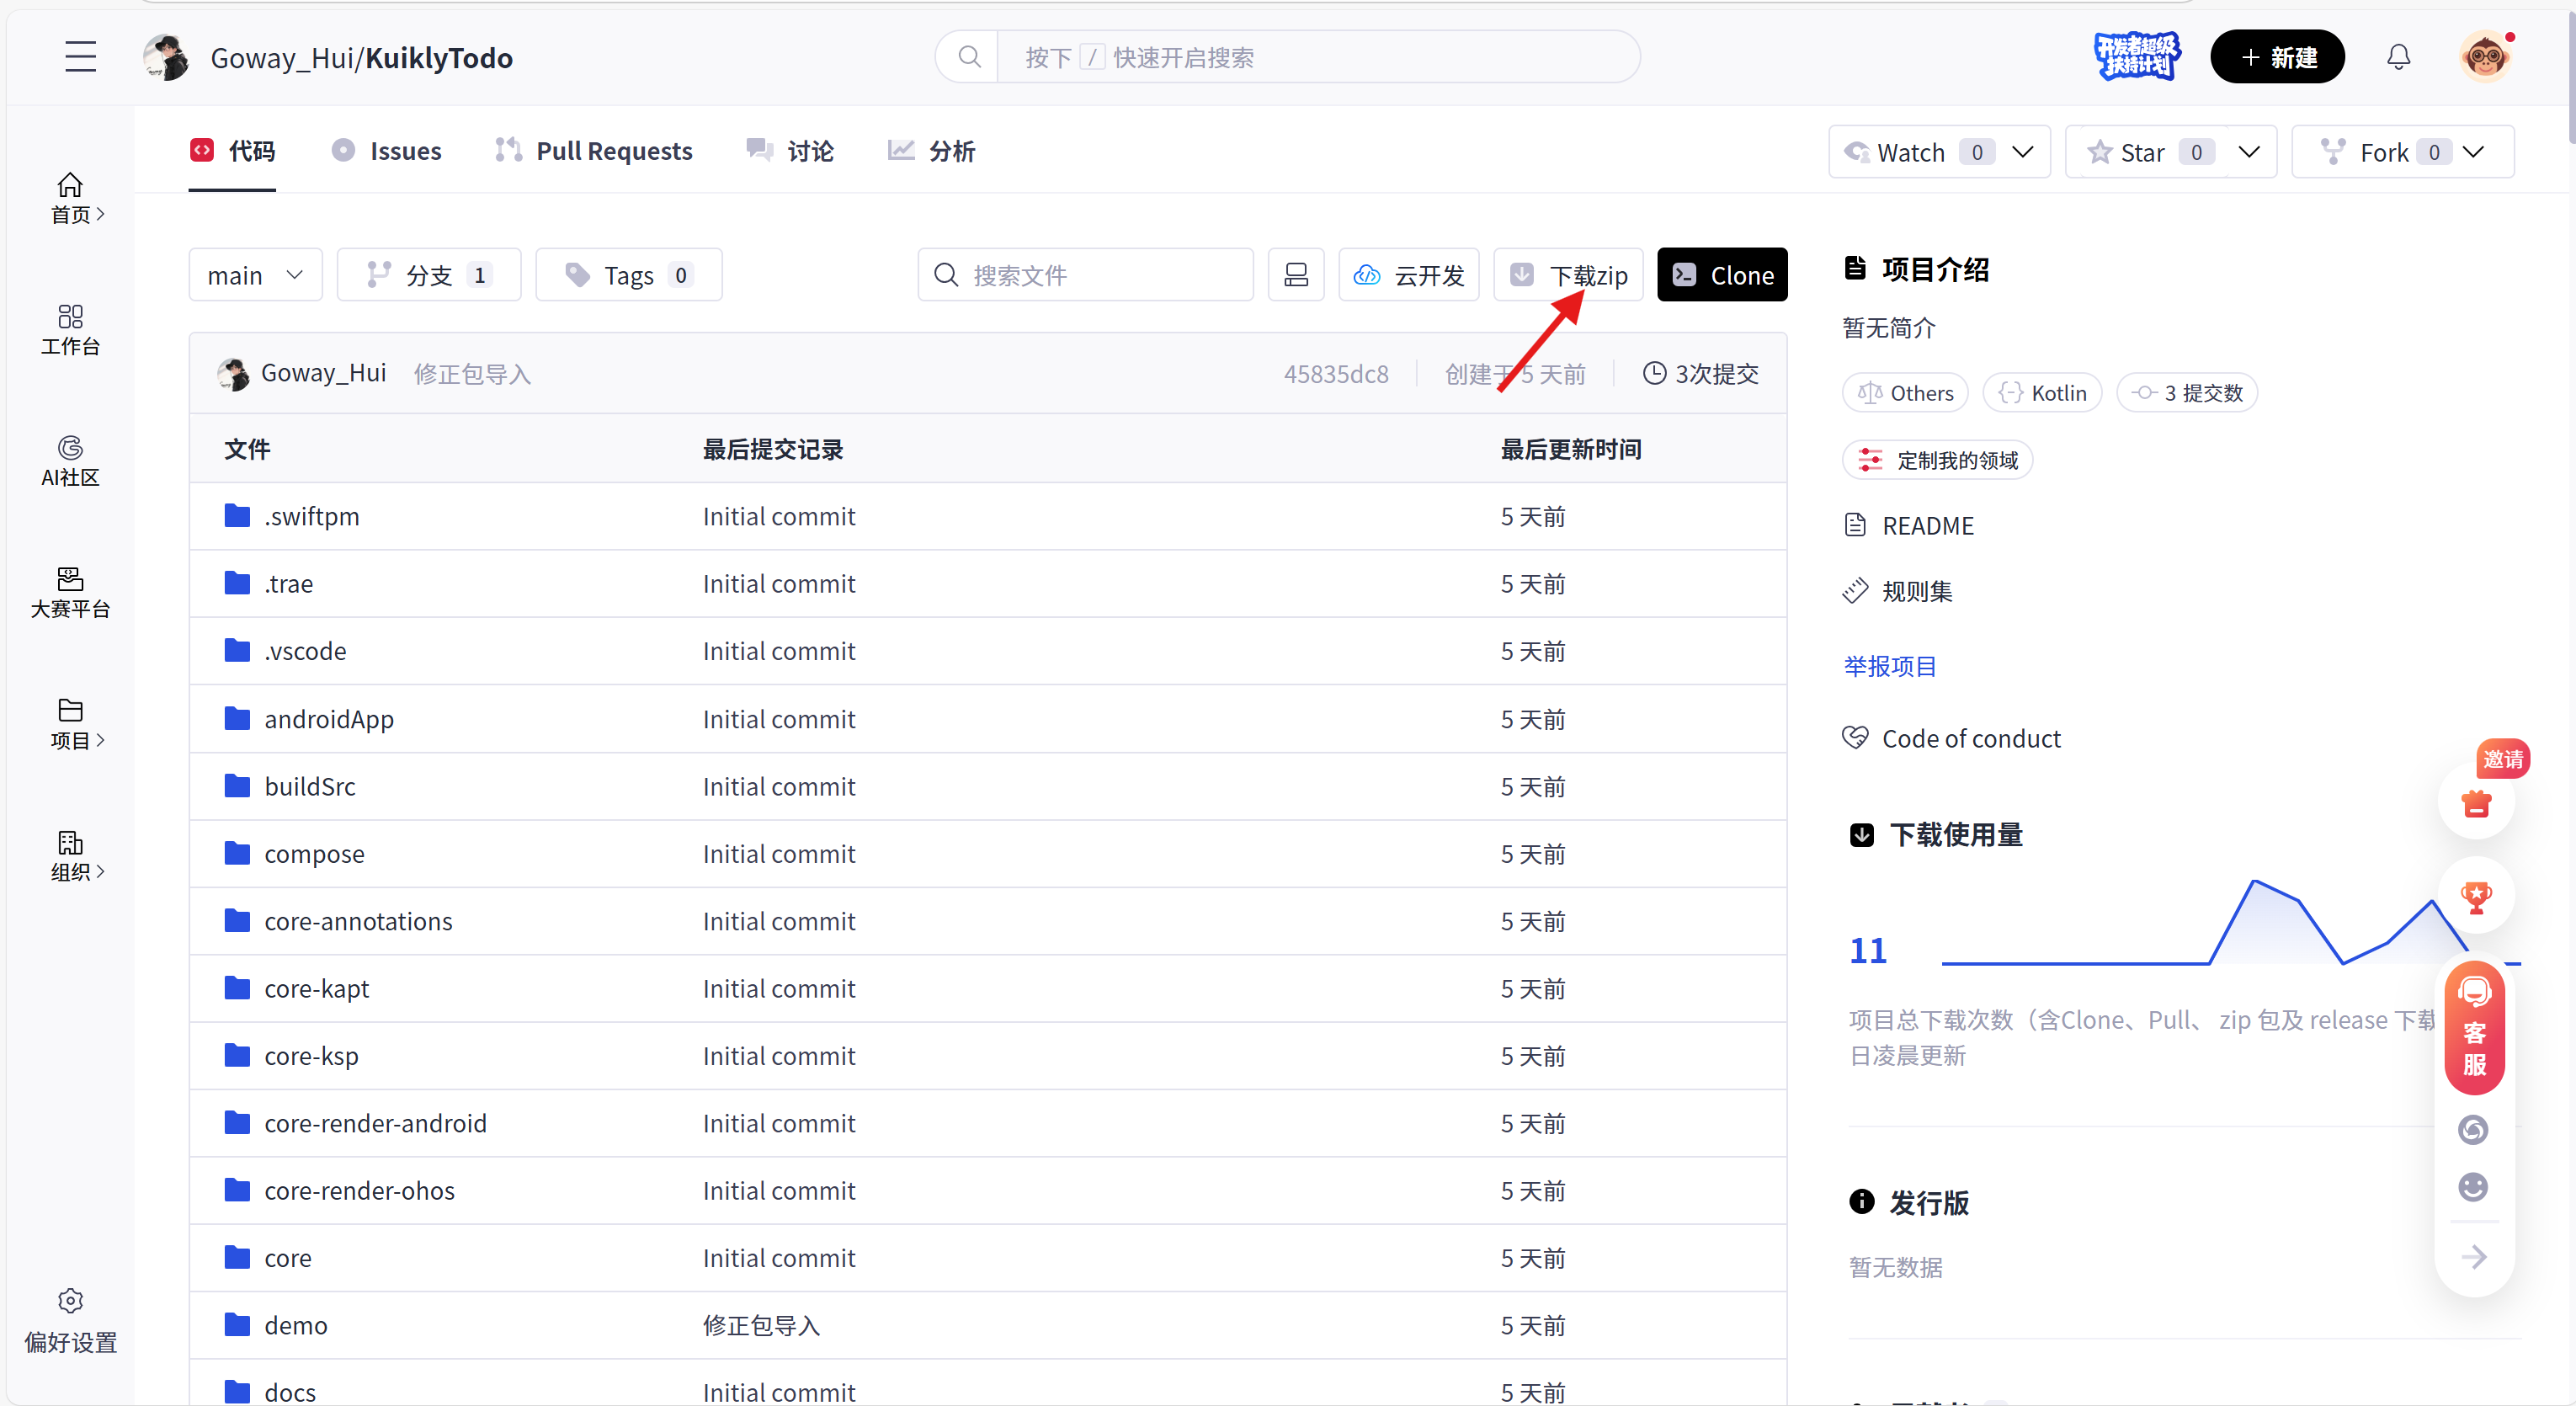Expand the Watch options chevron

[x=2023, y=152]
